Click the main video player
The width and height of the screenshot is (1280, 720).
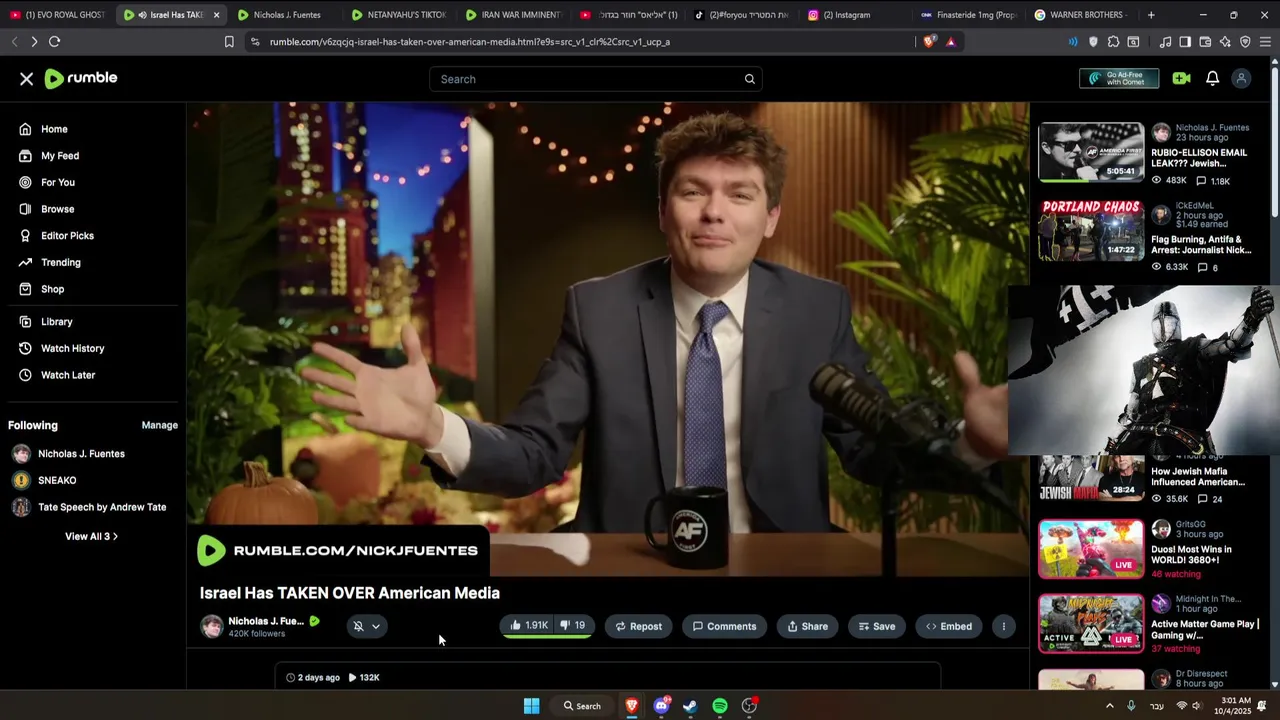coord(608,339)
